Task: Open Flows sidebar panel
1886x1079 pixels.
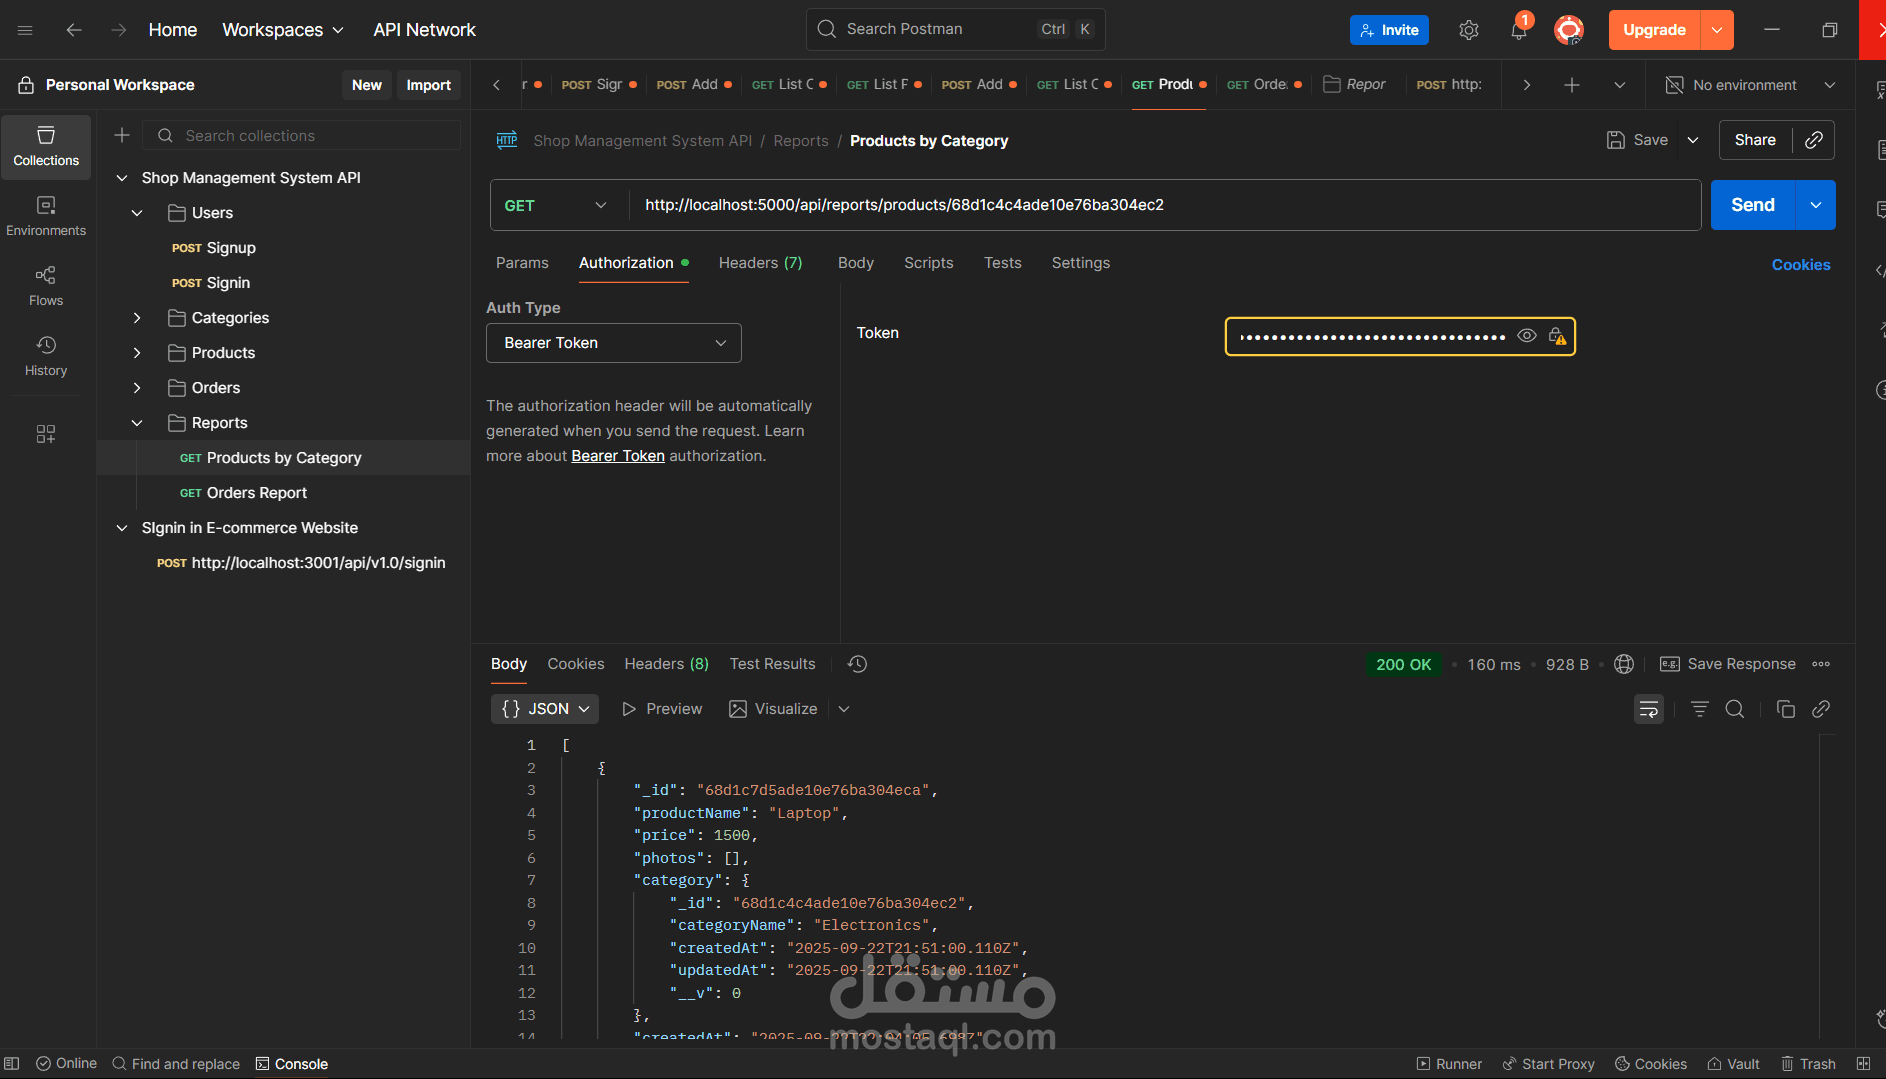Action: (x=46, y=286)
